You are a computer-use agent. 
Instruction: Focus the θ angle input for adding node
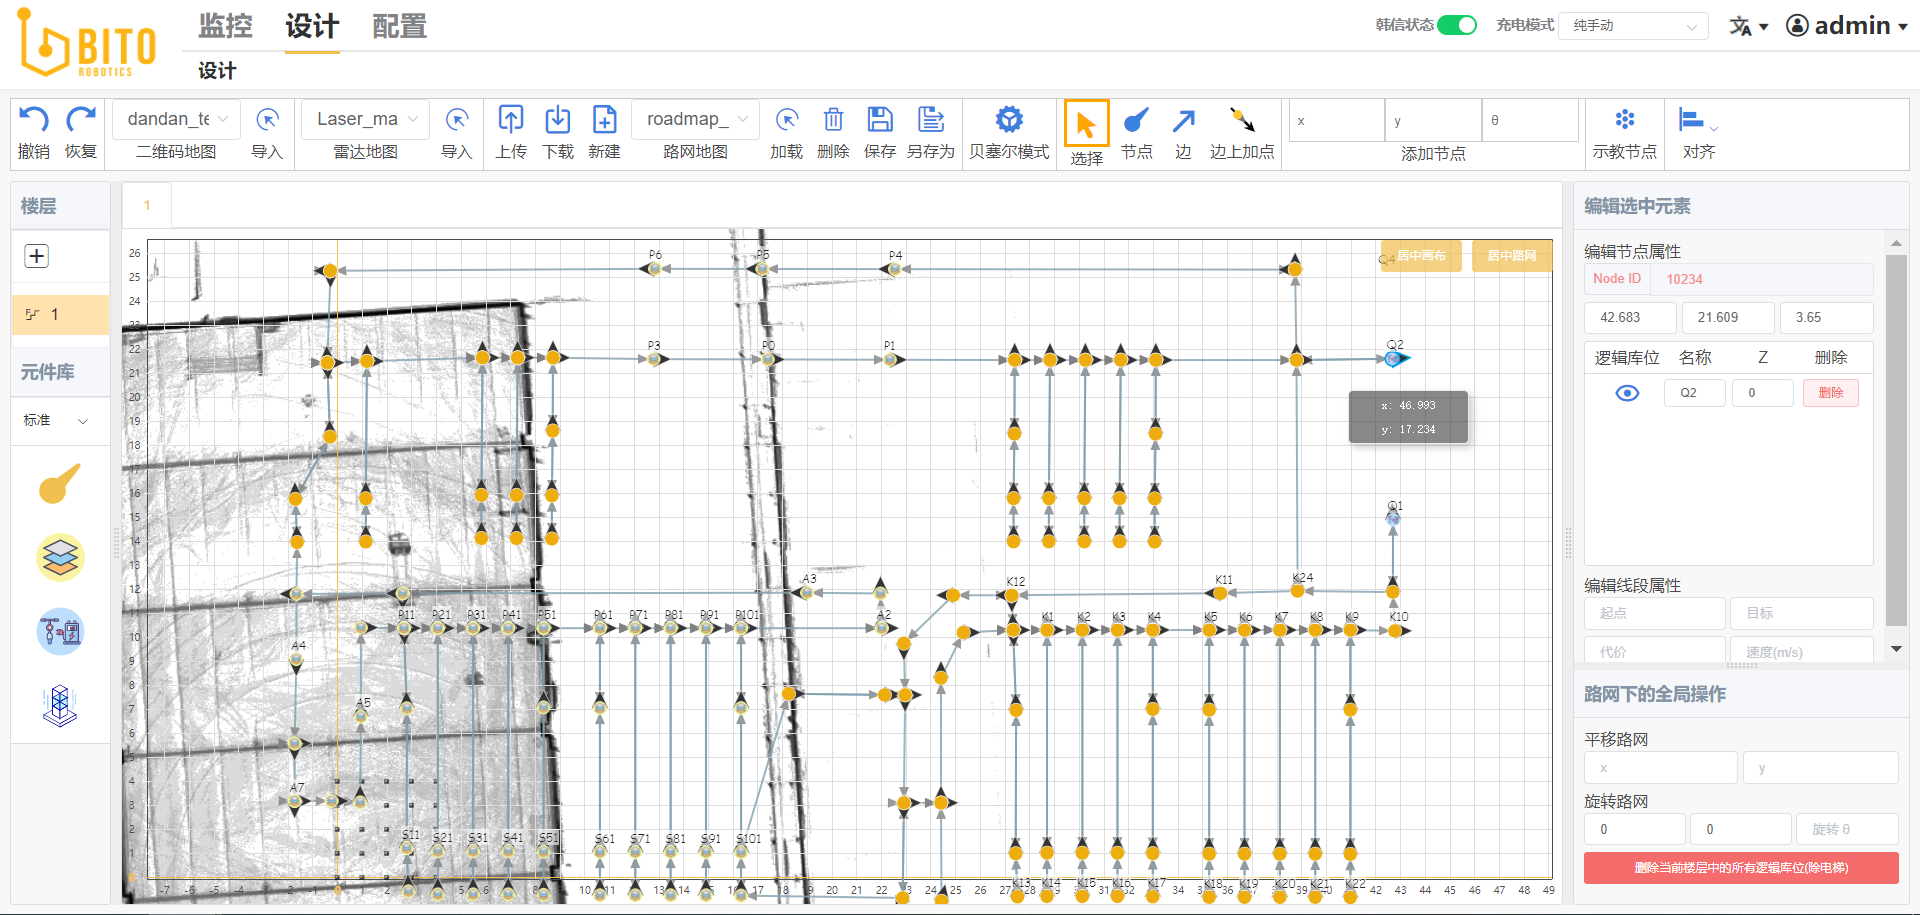(1530, 121)
